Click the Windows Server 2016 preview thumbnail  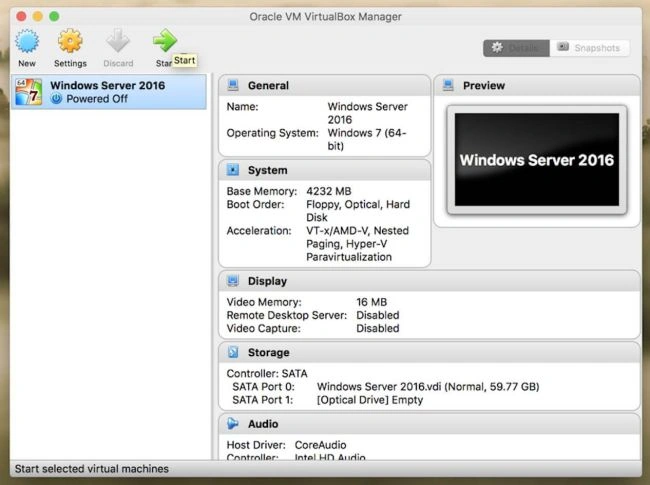[x=537, y=160]
